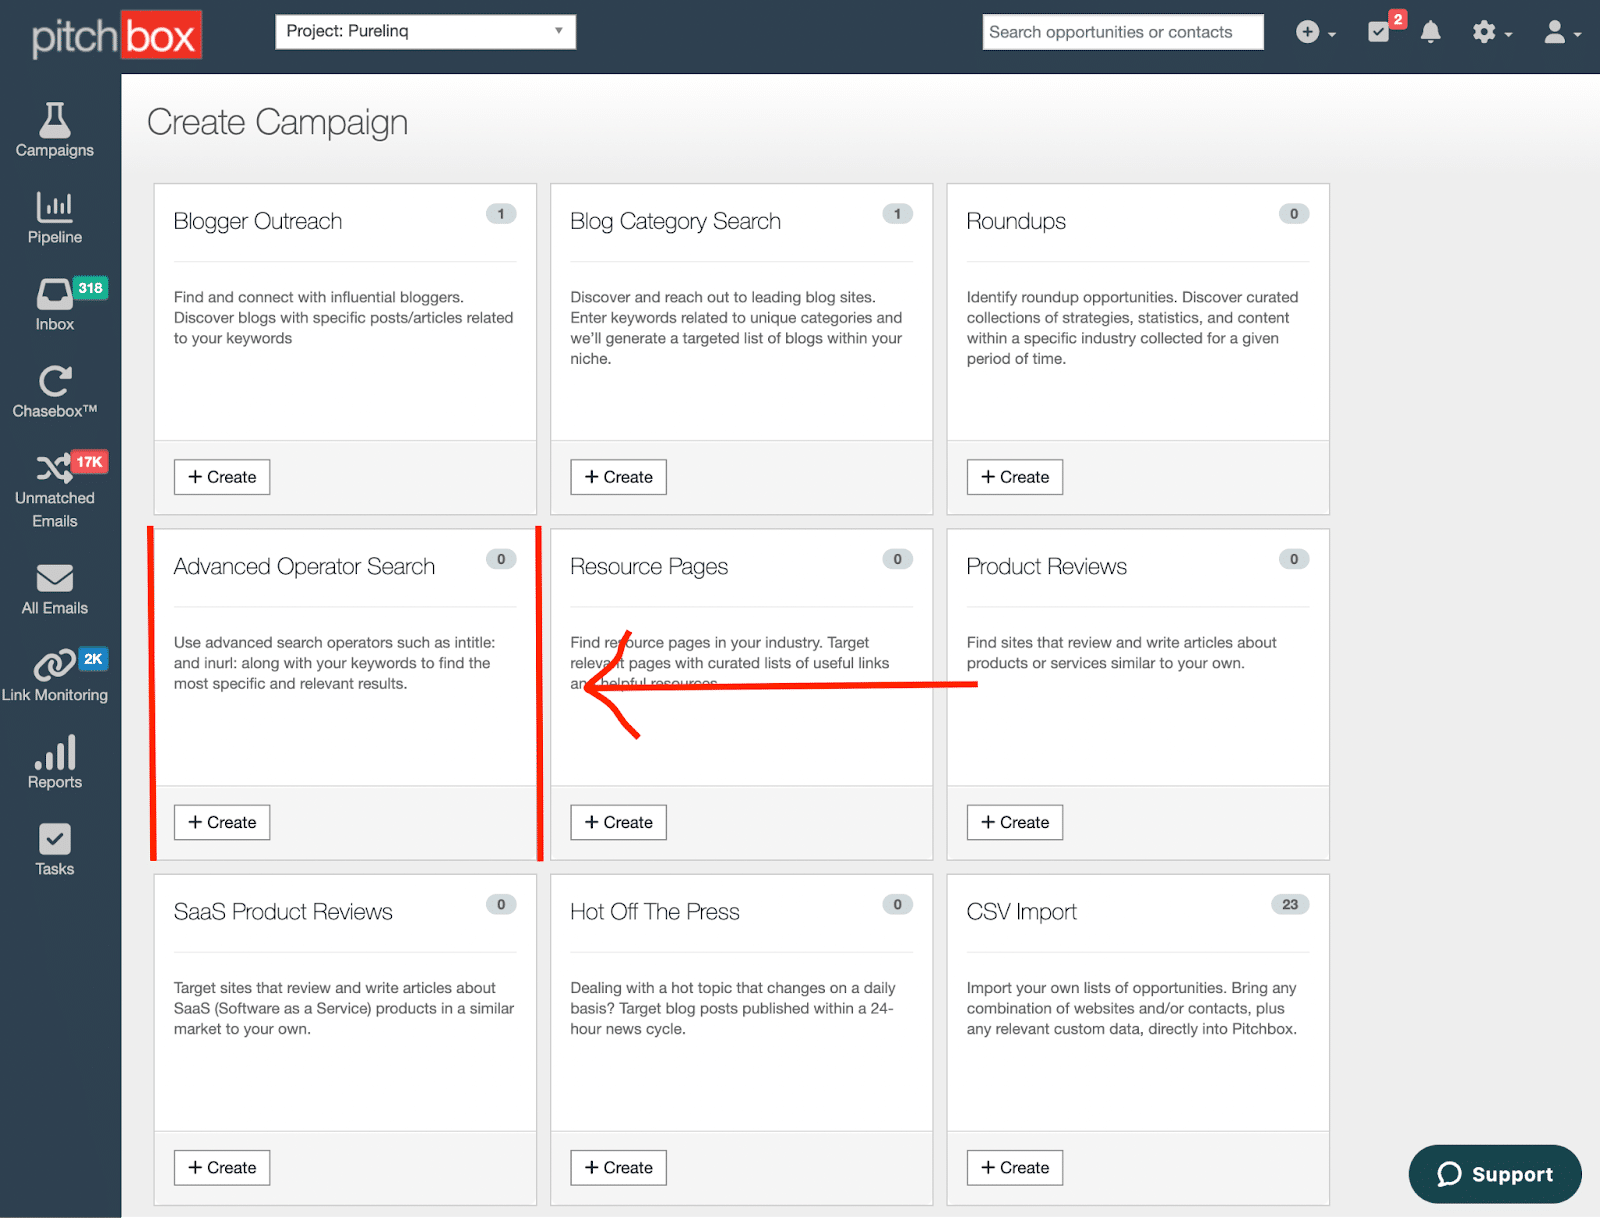Expand the Project: Purelinq dropdown

(x=425, y=31)
